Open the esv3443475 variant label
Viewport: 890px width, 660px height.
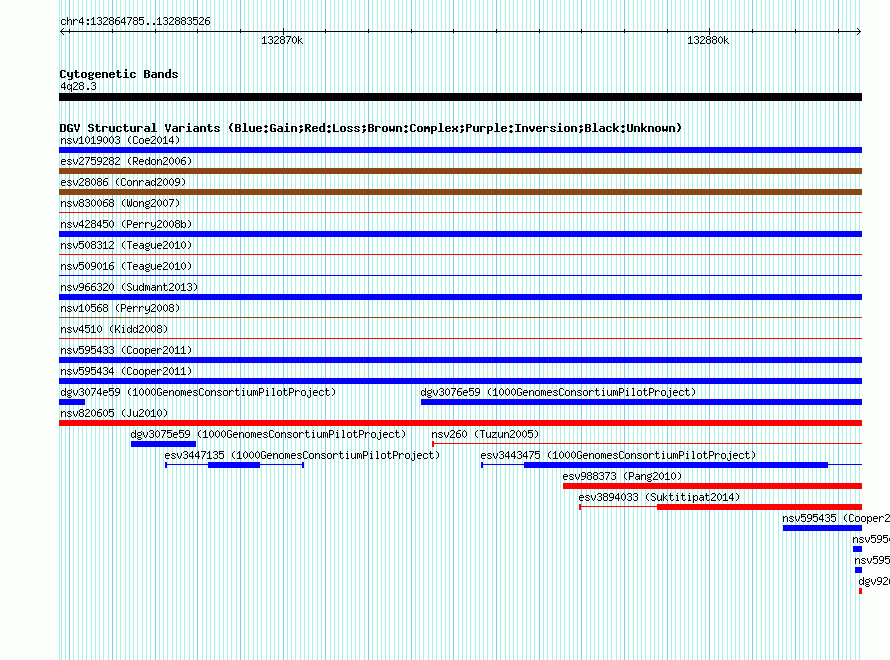(618, 455)
